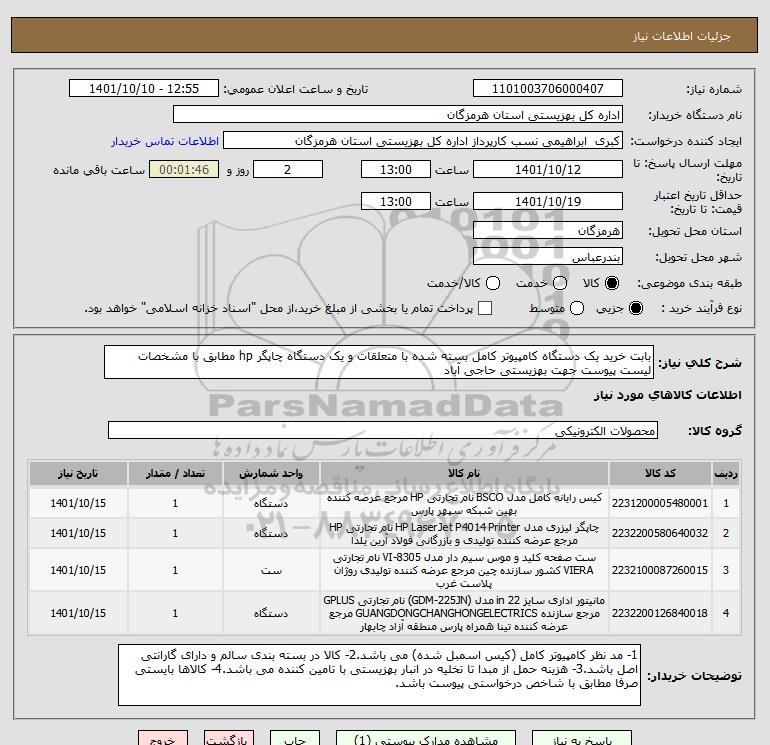
Task: Click unit ست in row 3
Action: click(x=271, y=571)
